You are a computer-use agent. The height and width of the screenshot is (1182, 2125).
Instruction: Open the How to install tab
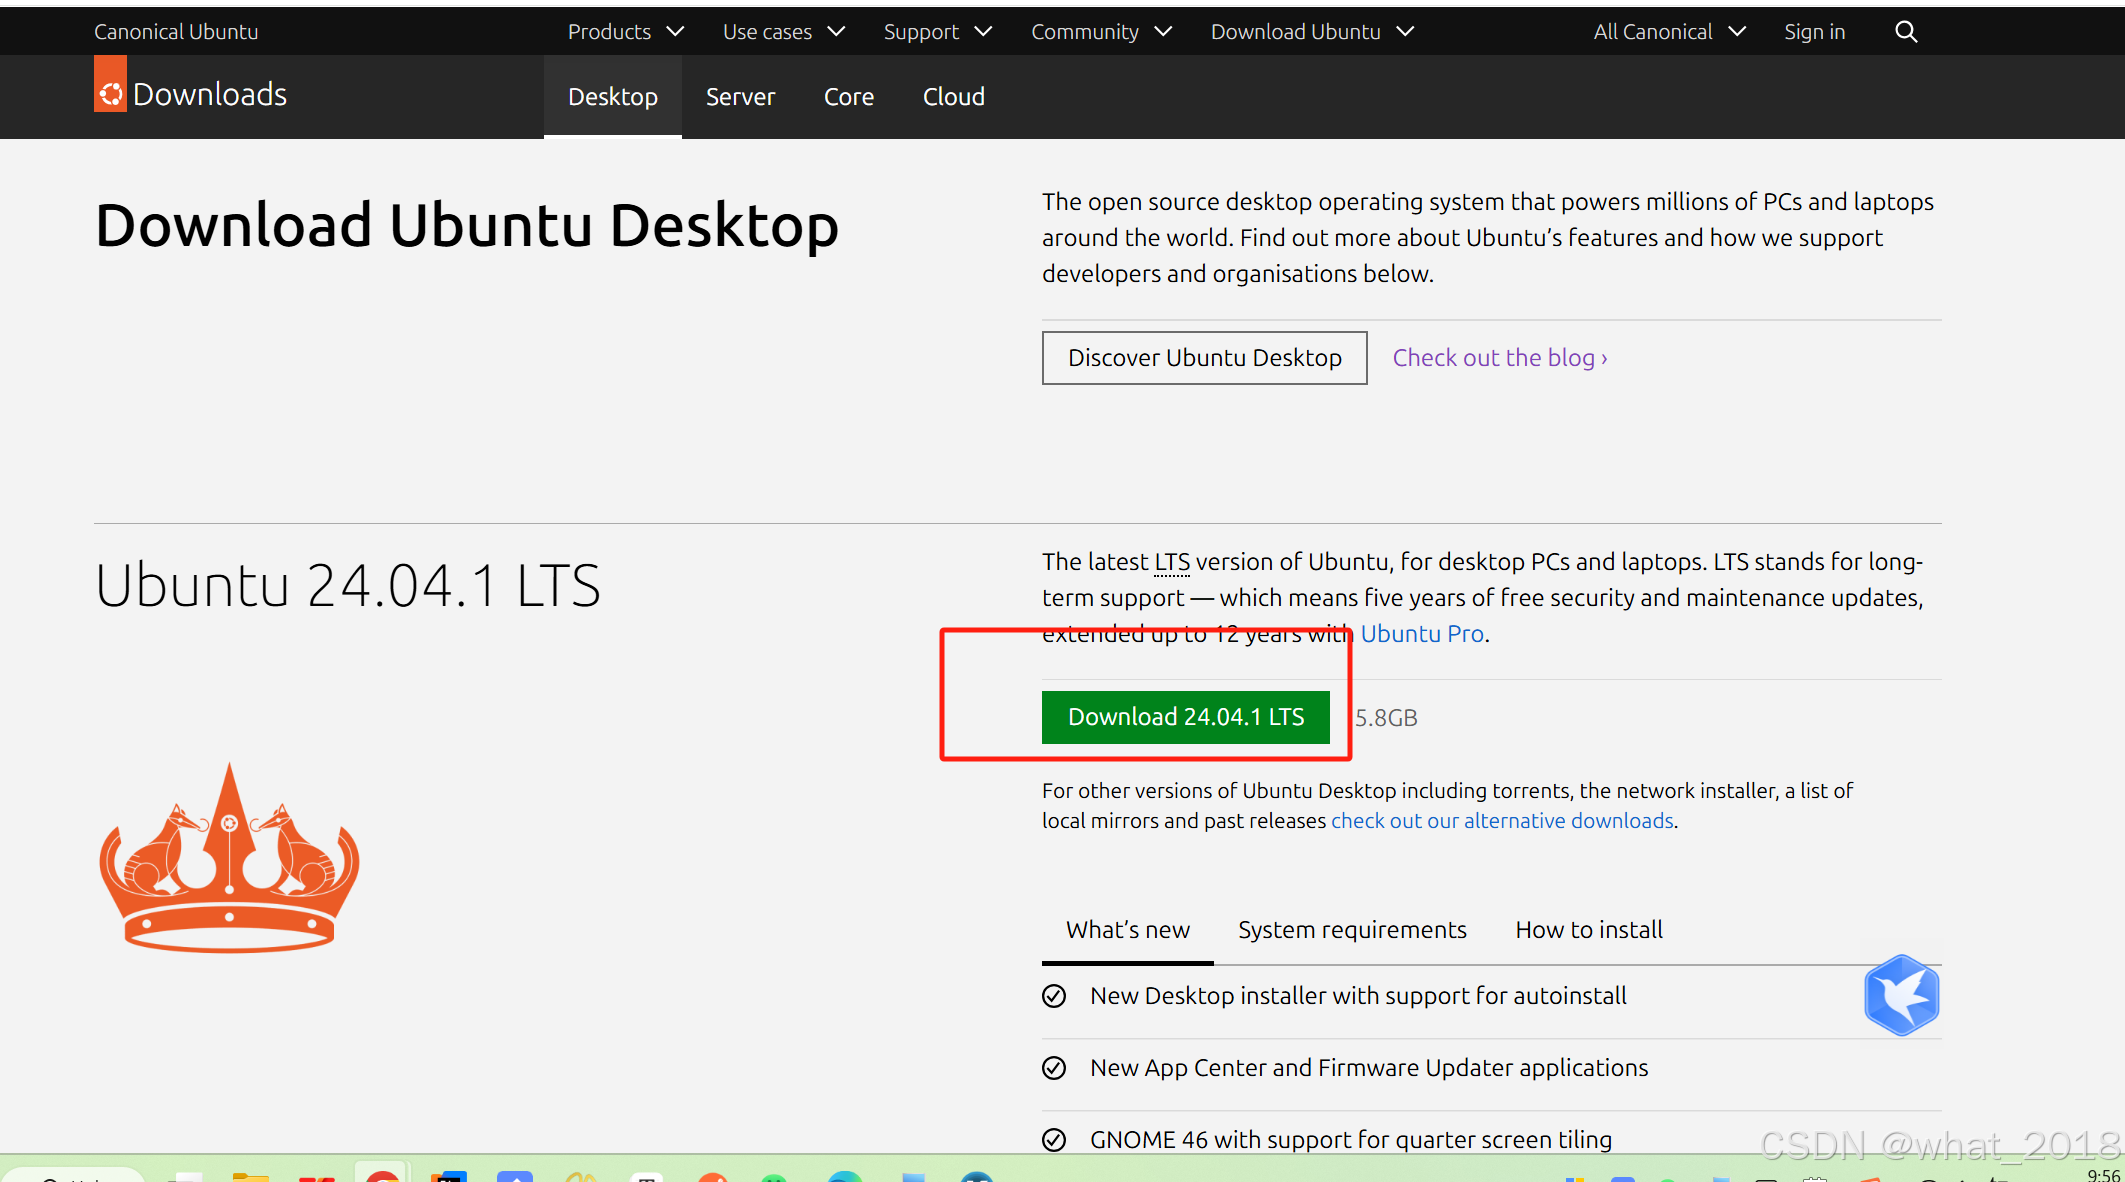tap(1588, 929)
